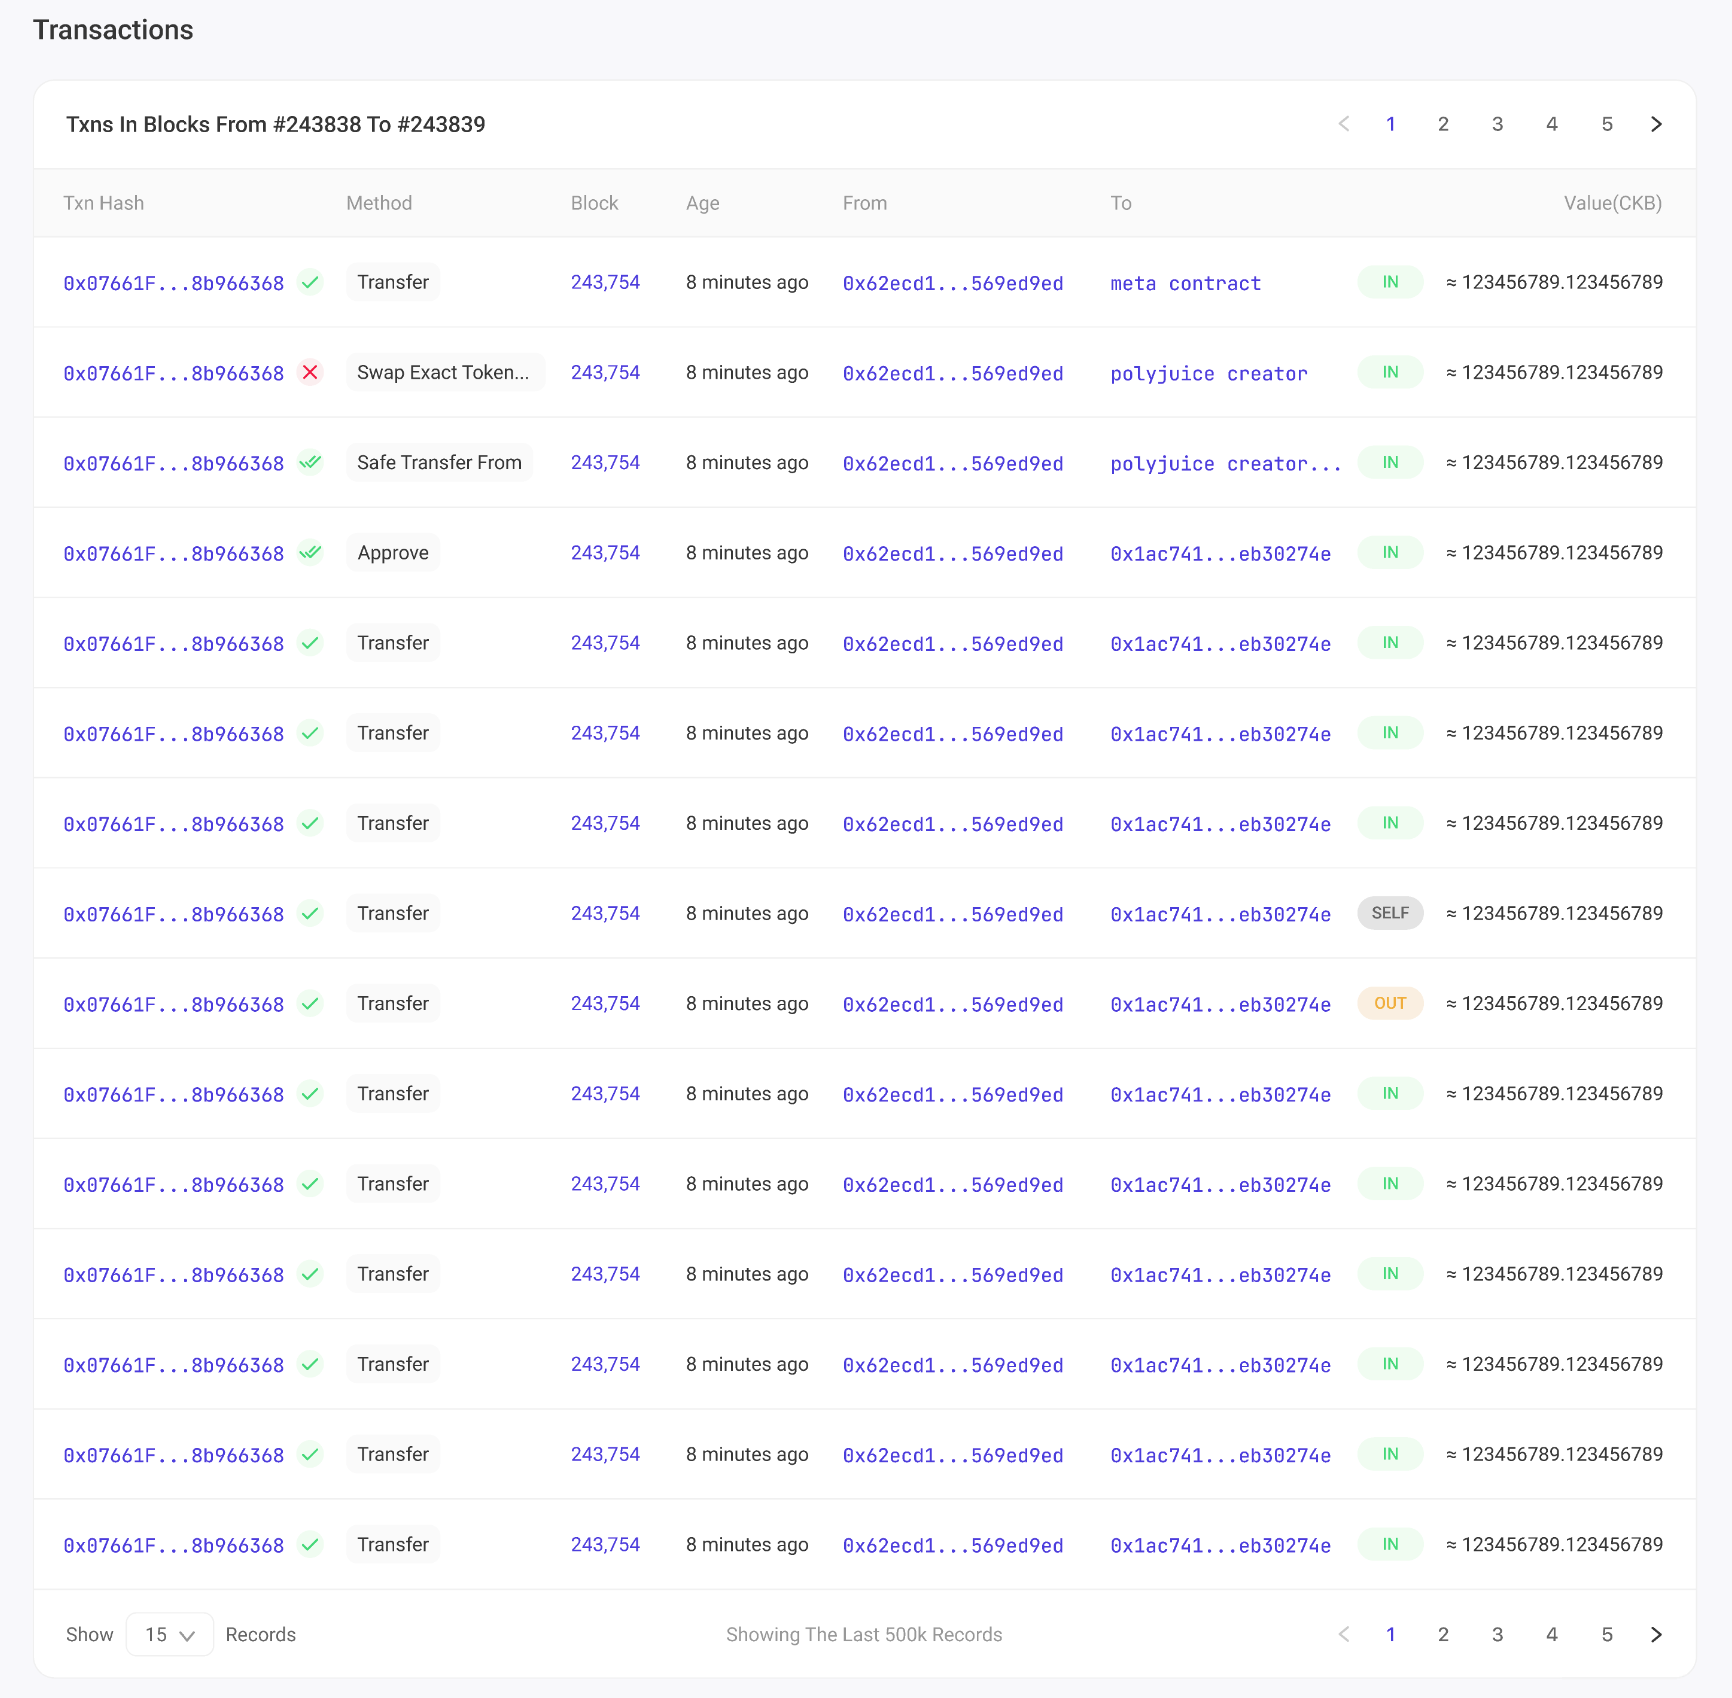This screenshot has height=1698, width=1732.
Task: Click the orange OUT badge on its Transfer row
Action: (x=1390, y=1003)
